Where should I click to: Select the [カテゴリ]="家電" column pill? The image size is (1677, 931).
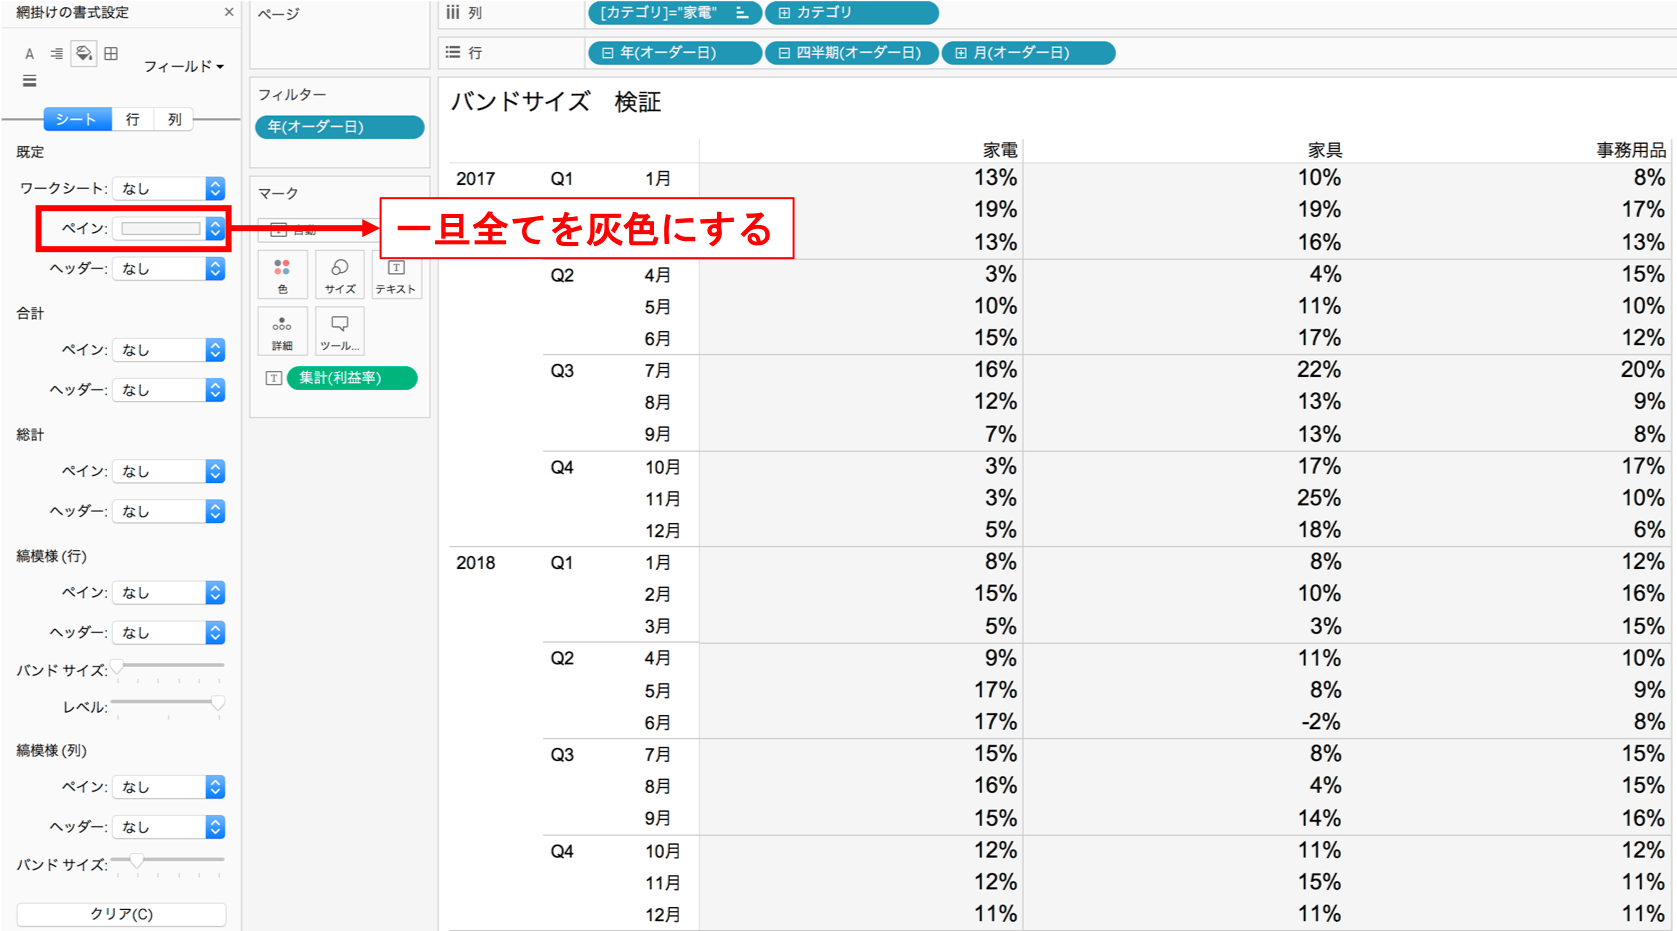pyautogui.click(x=675, y=13)
